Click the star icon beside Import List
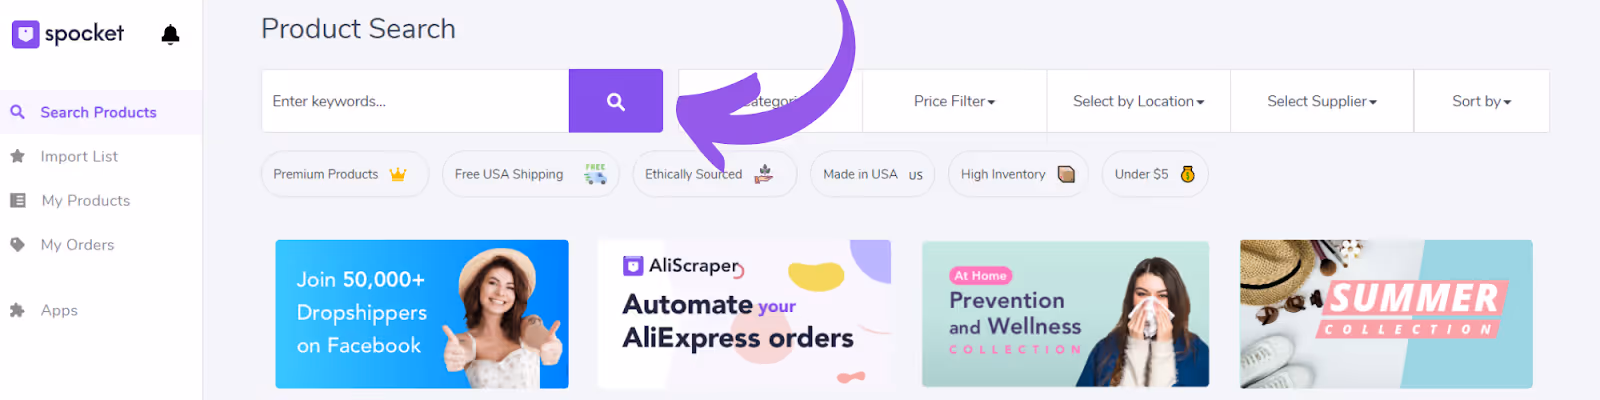 tap(17, 156)
